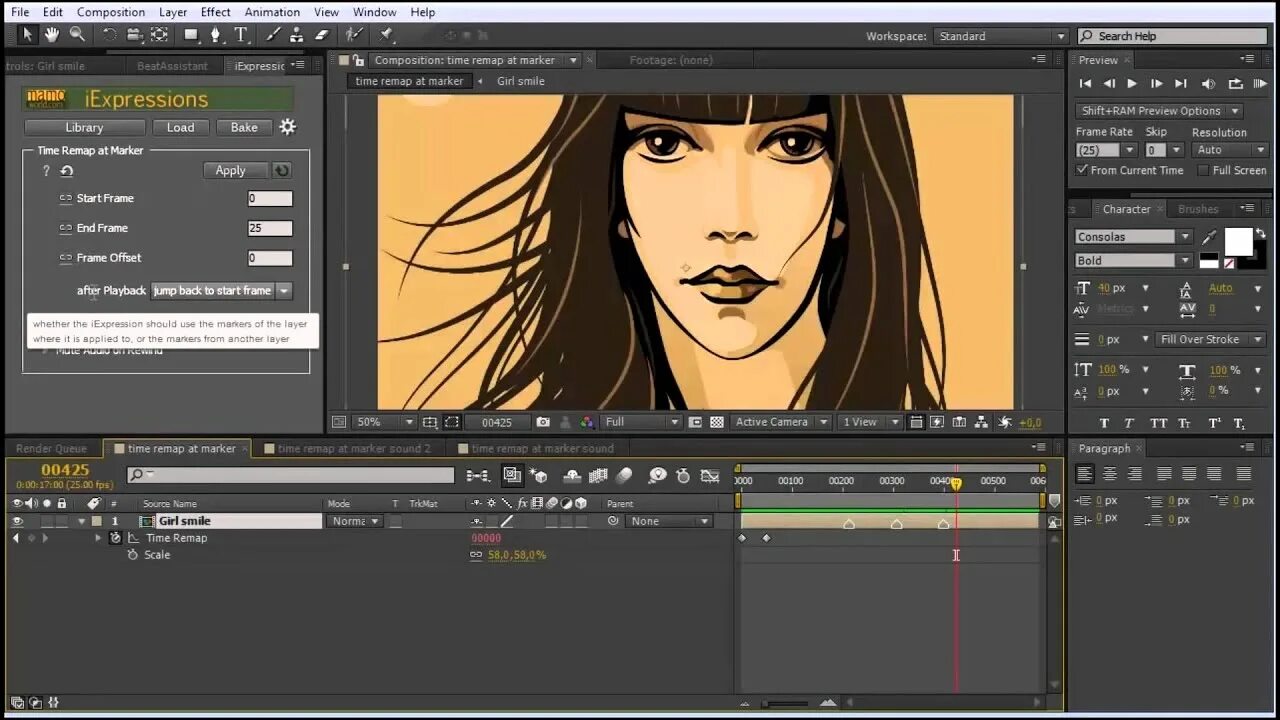Select the Rectangle shape tool
This screenshot has width=1280, height=720.
190,35
